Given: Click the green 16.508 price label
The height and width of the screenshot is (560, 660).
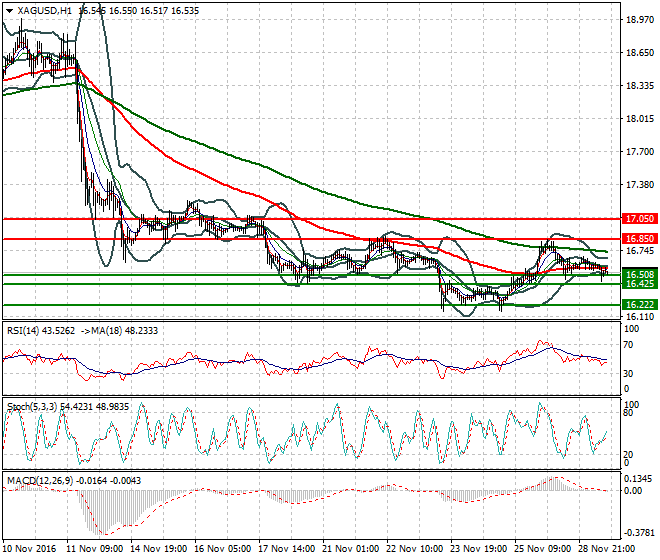Looking at the screenshot, I should [640, 275].
